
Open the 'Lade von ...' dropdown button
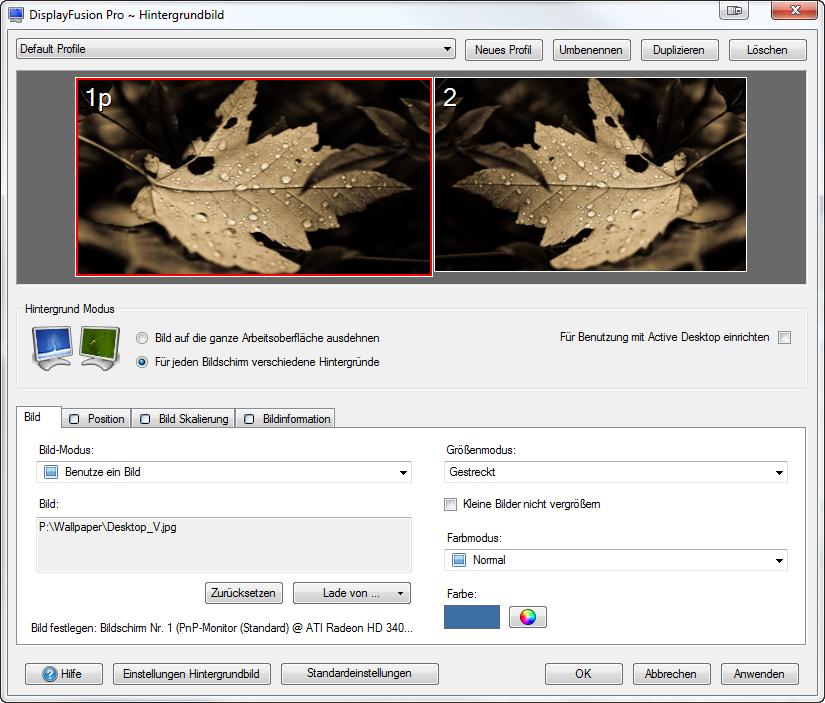(x=352, y=593)
